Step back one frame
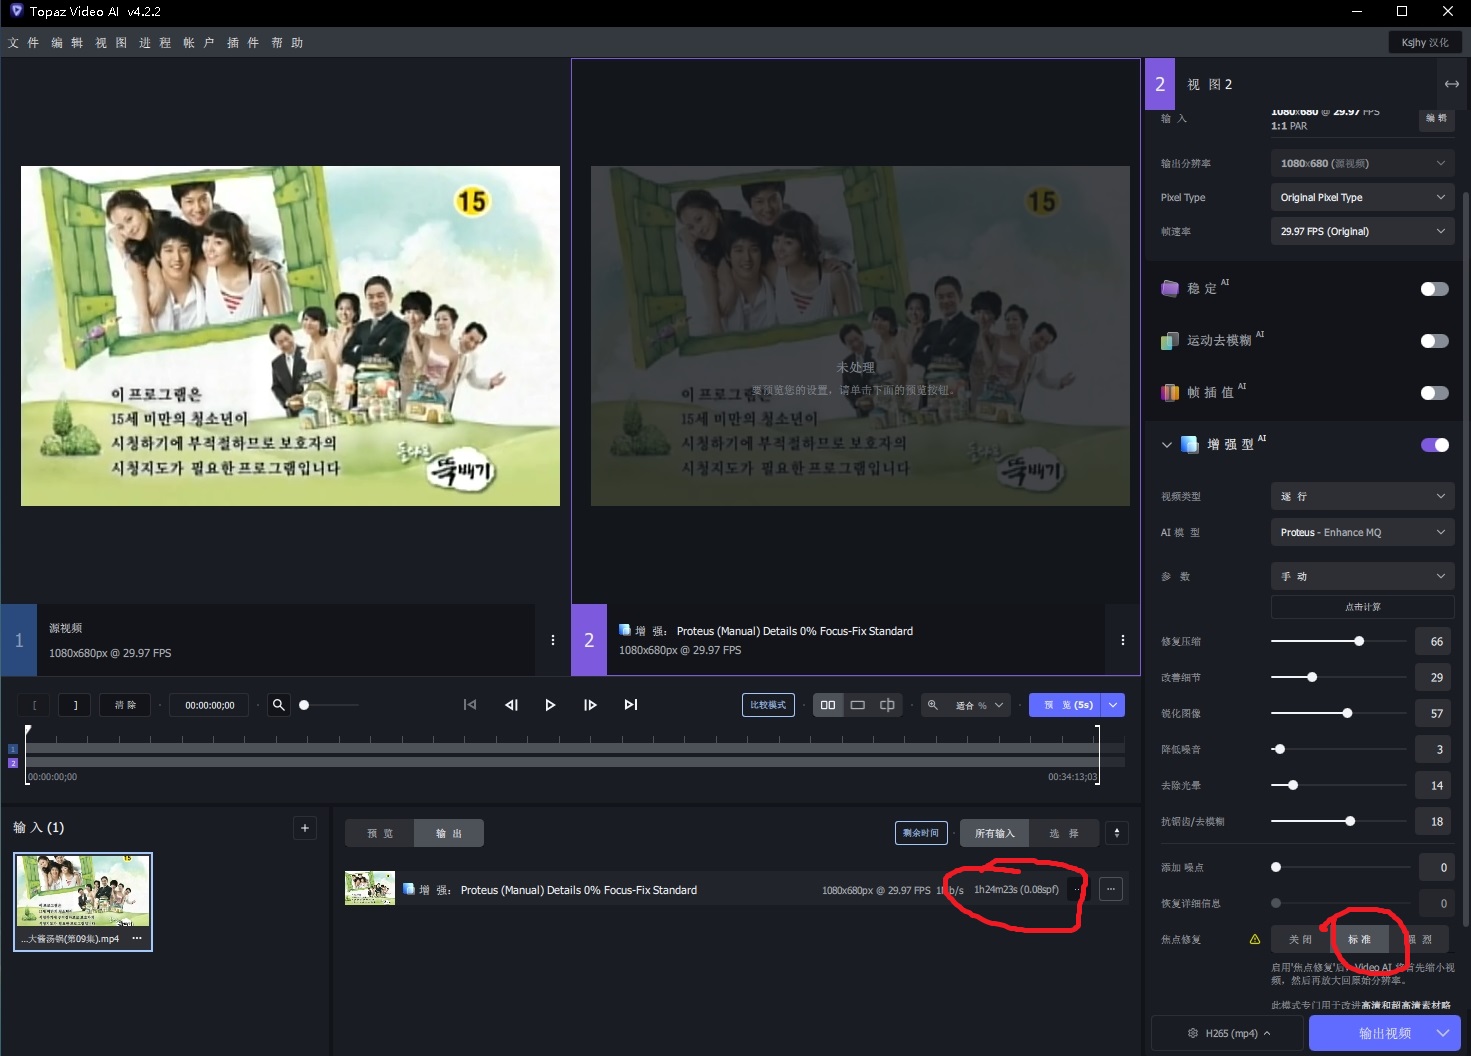Viewport: 1471px width, 1056px height. pos(511,705)
